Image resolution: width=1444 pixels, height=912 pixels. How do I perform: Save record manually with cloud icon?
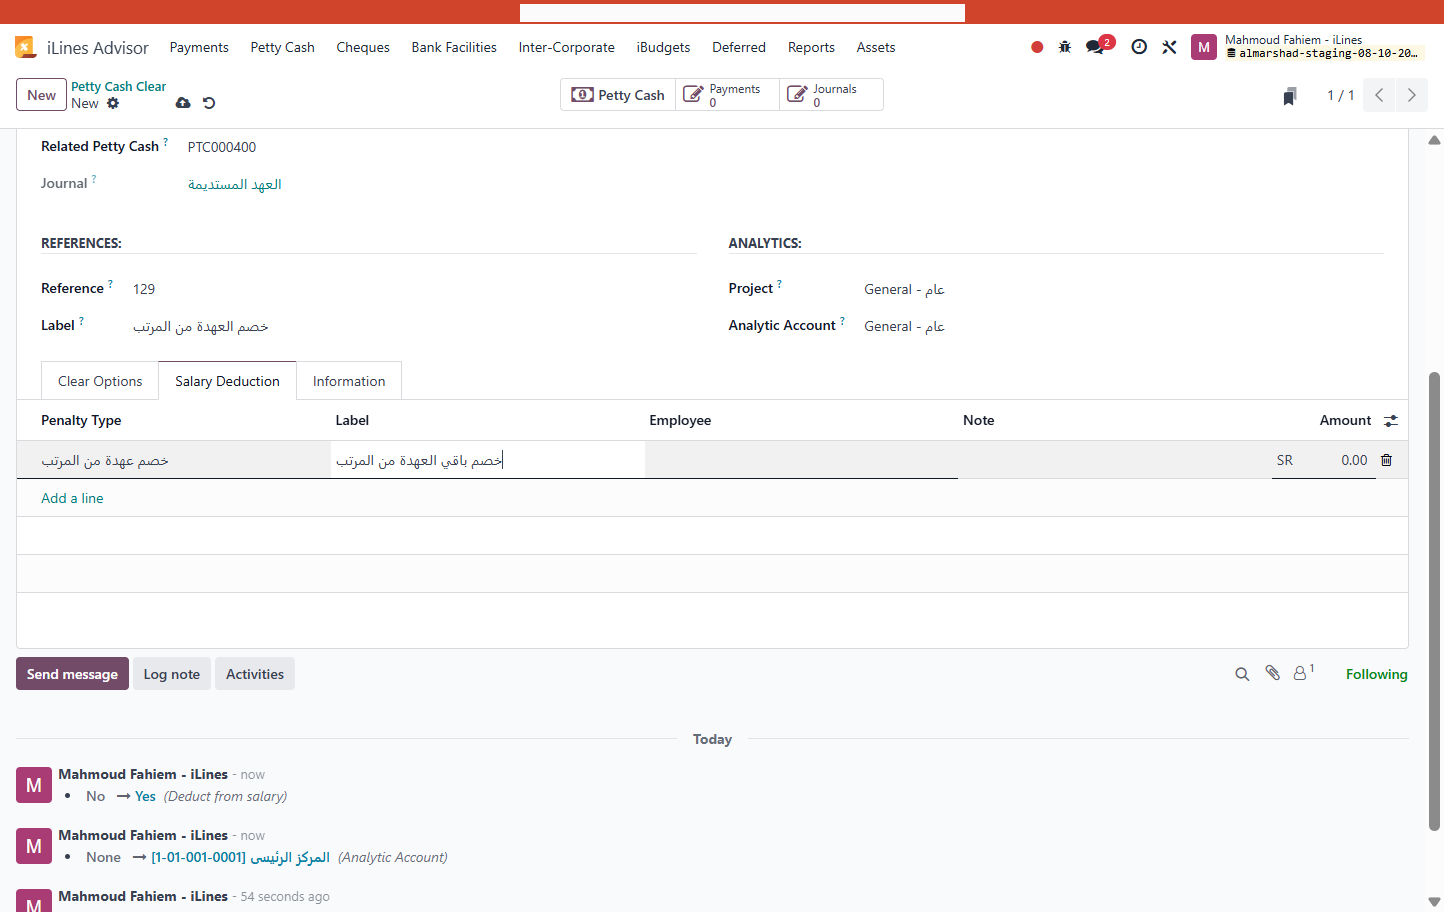183,103
